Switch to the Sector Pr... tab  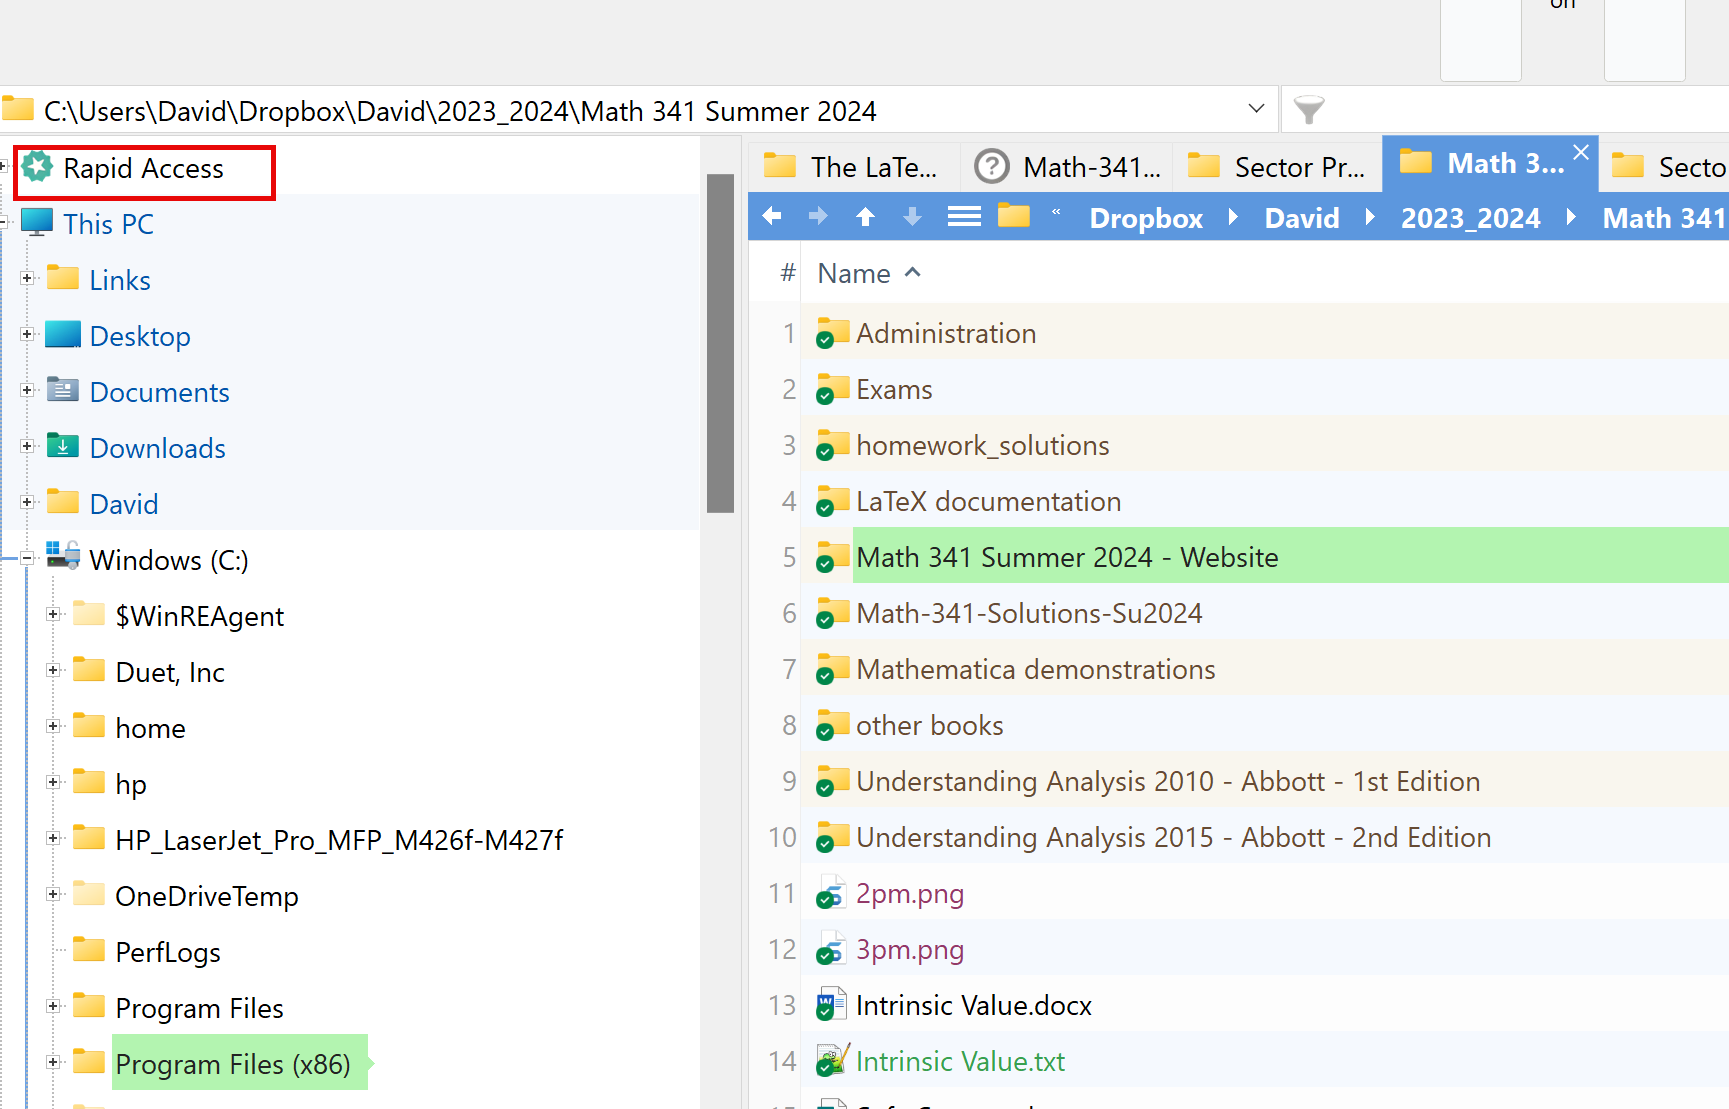point(1280,167)
